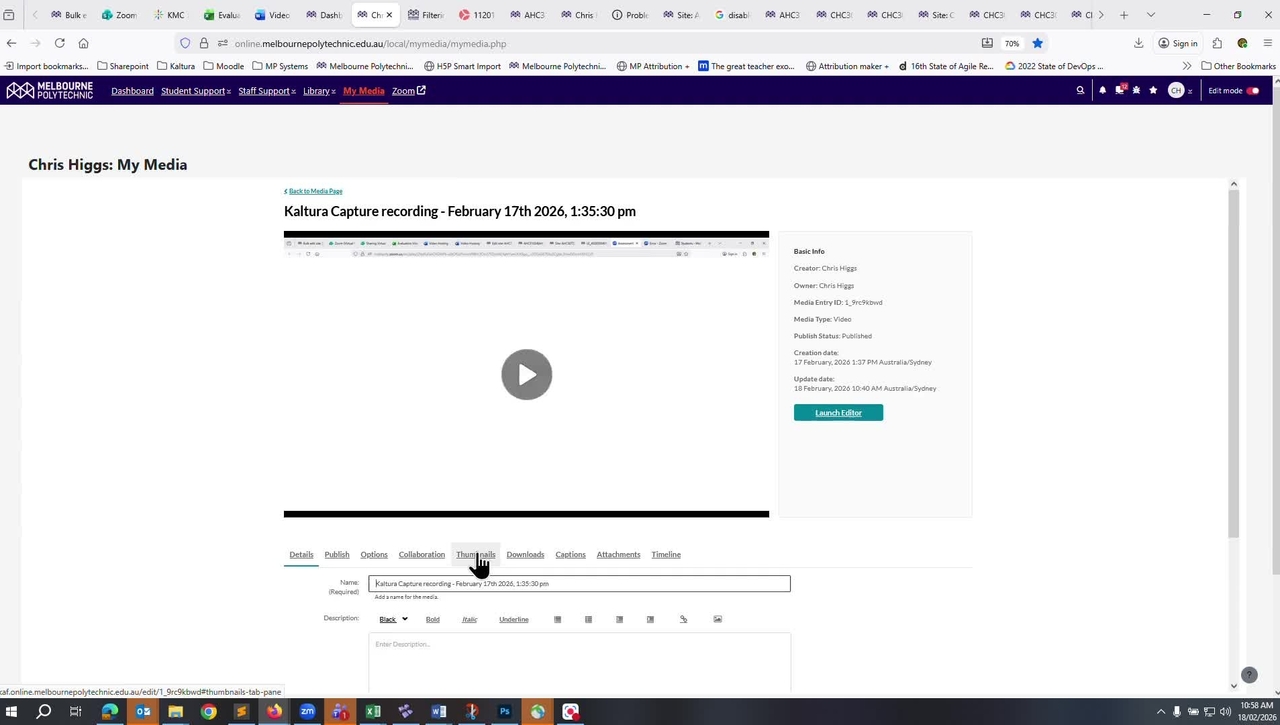Image resolution: width=1280 pixels, height=725 pixels.
Task: Show more bookmarks chevron
Action: pyautogui.click(x=1187, y=66)
